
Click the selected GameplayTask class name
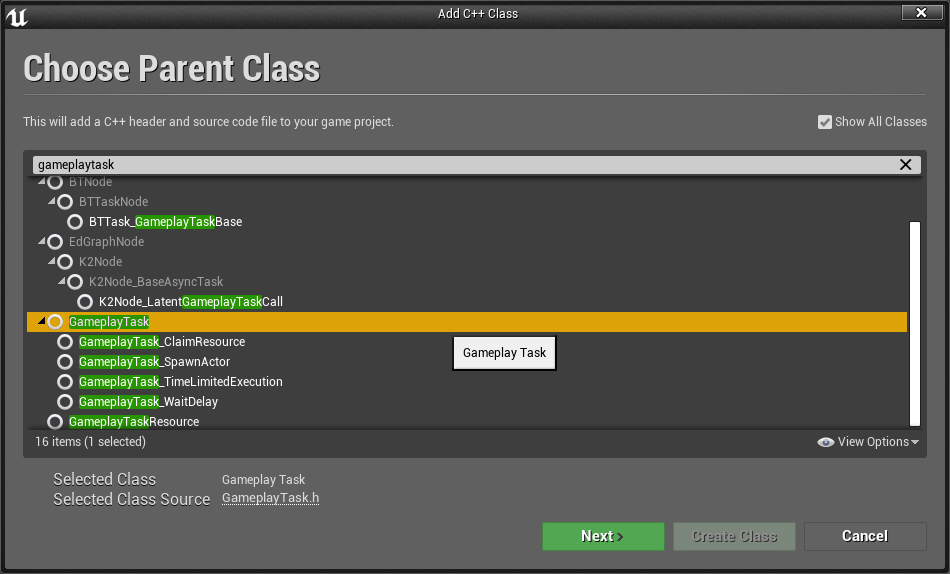click(109, 322)
